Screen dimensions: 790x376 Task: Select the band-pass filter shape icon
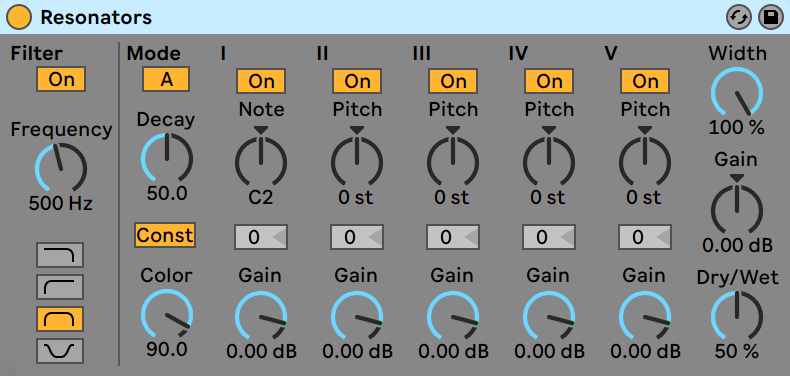[x=60, y=319]
